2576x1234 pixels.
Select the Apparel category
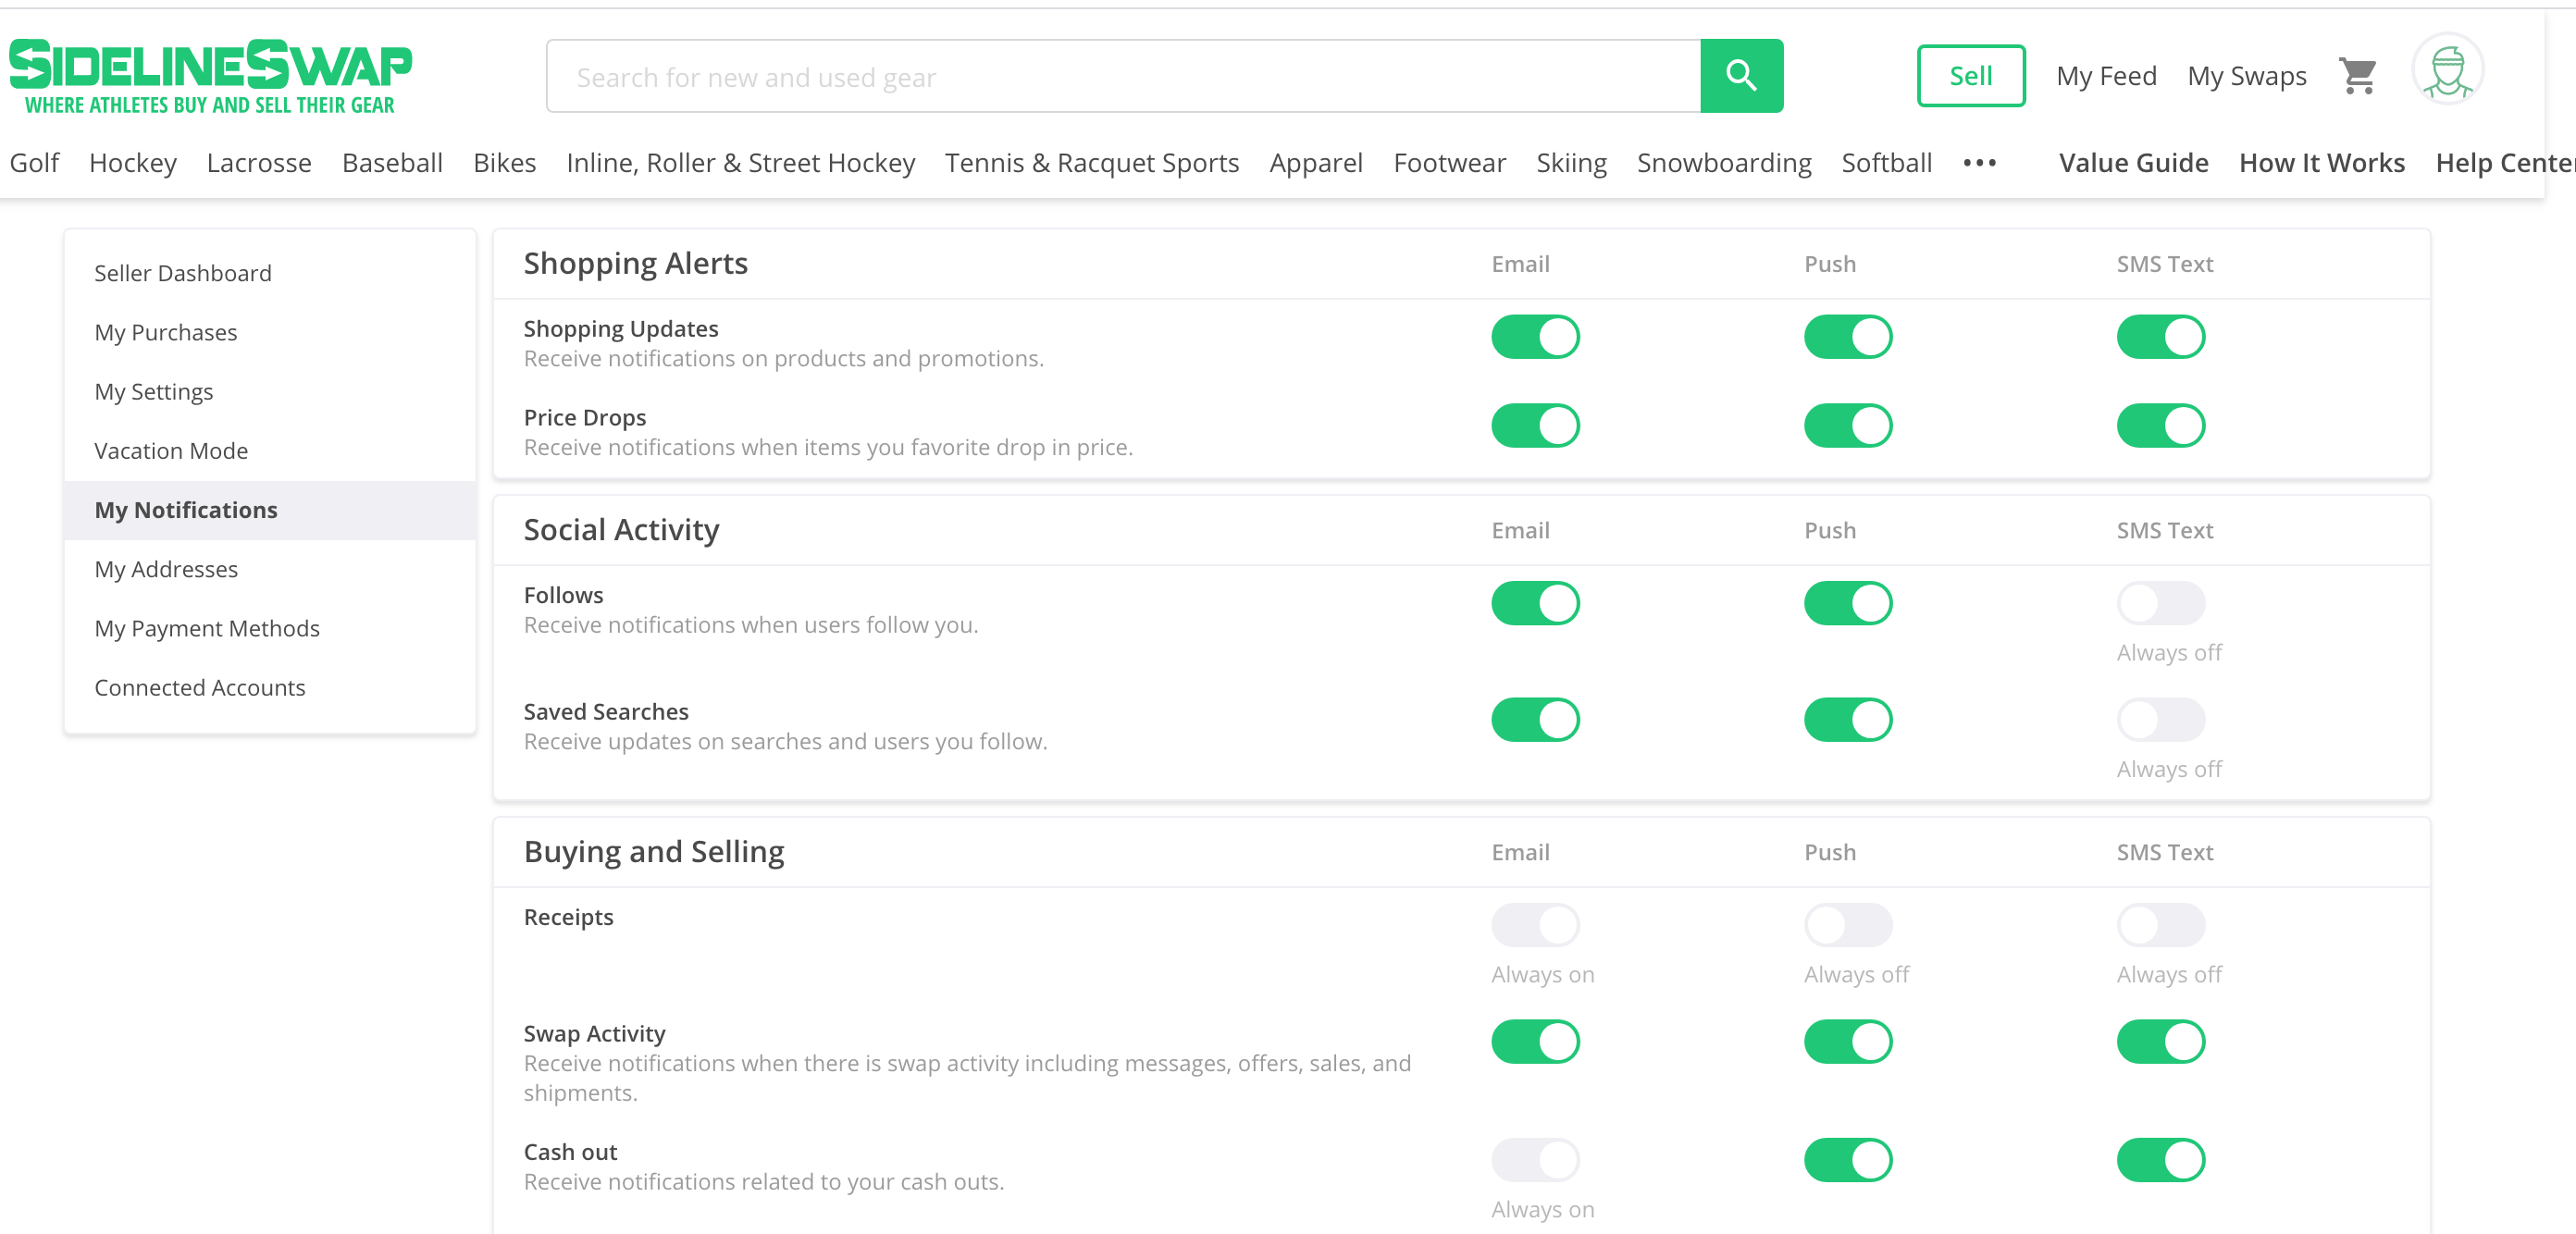1316,163
